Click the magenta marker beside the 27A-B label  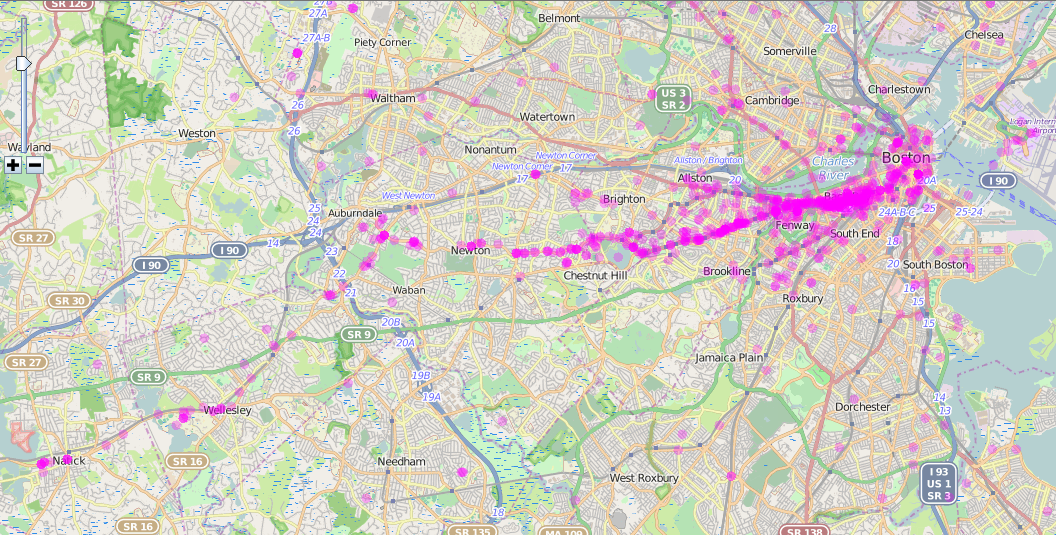[x=297, y=53]
